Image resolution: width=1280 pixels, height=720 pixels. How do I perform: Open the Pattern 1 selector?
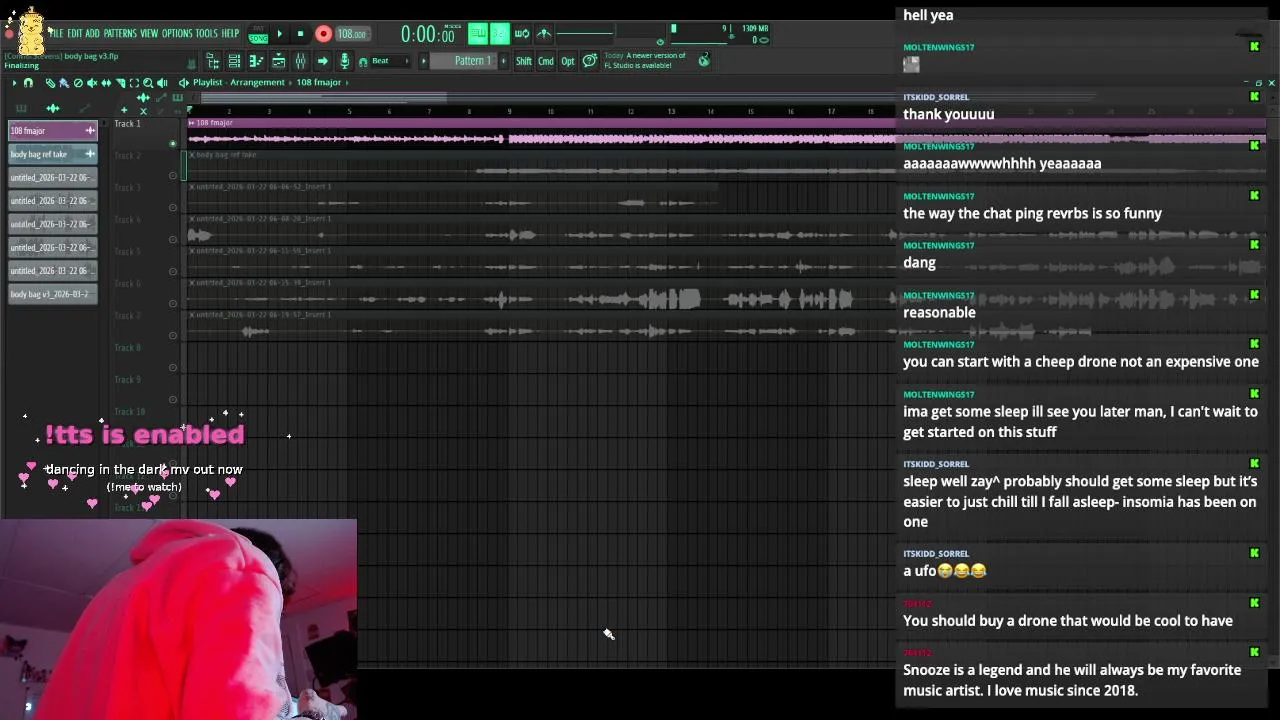[463, 61]
